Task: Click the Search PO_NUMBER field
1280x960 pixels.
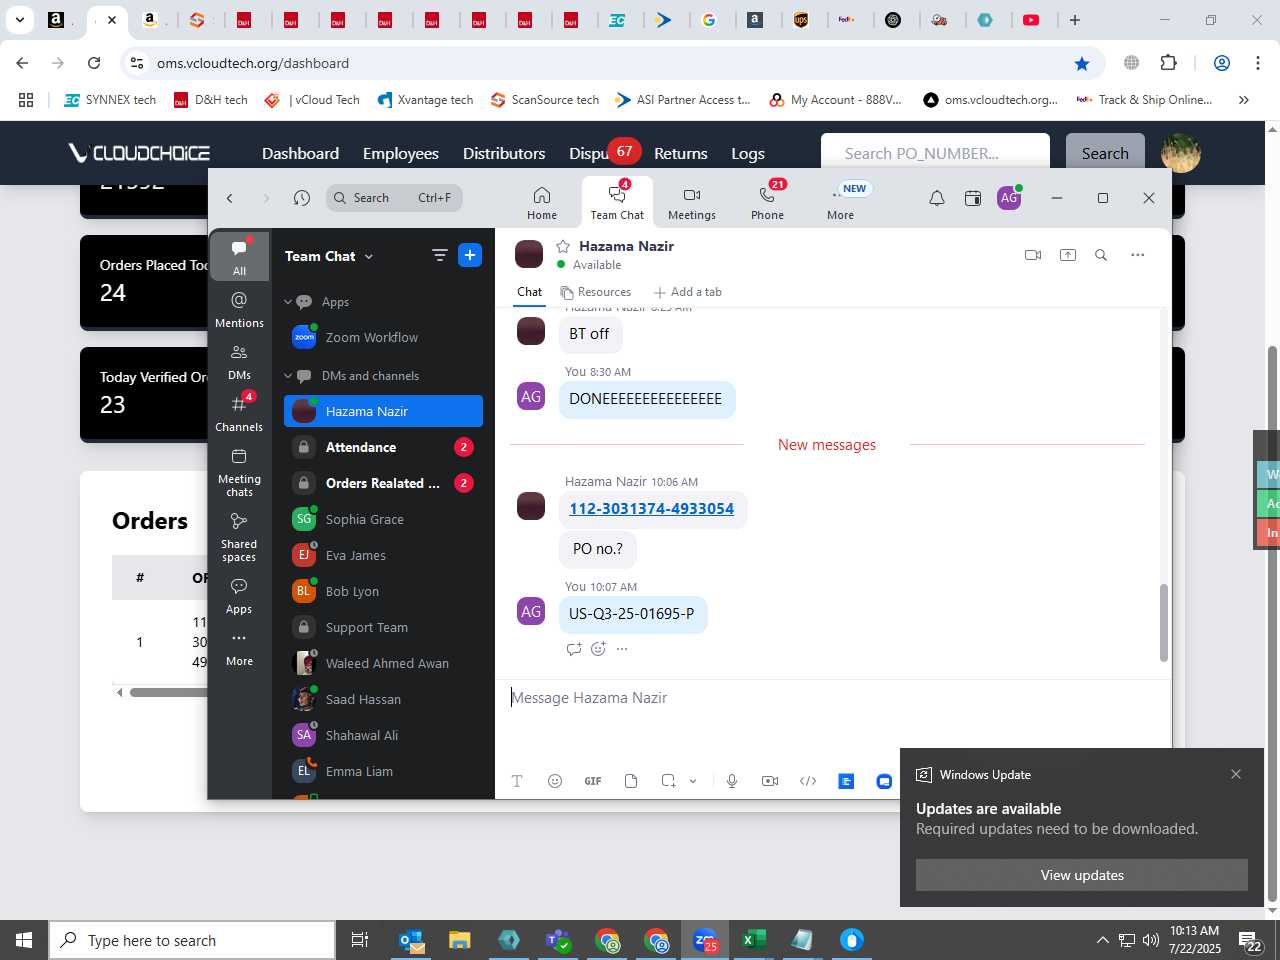Action: 935,153
